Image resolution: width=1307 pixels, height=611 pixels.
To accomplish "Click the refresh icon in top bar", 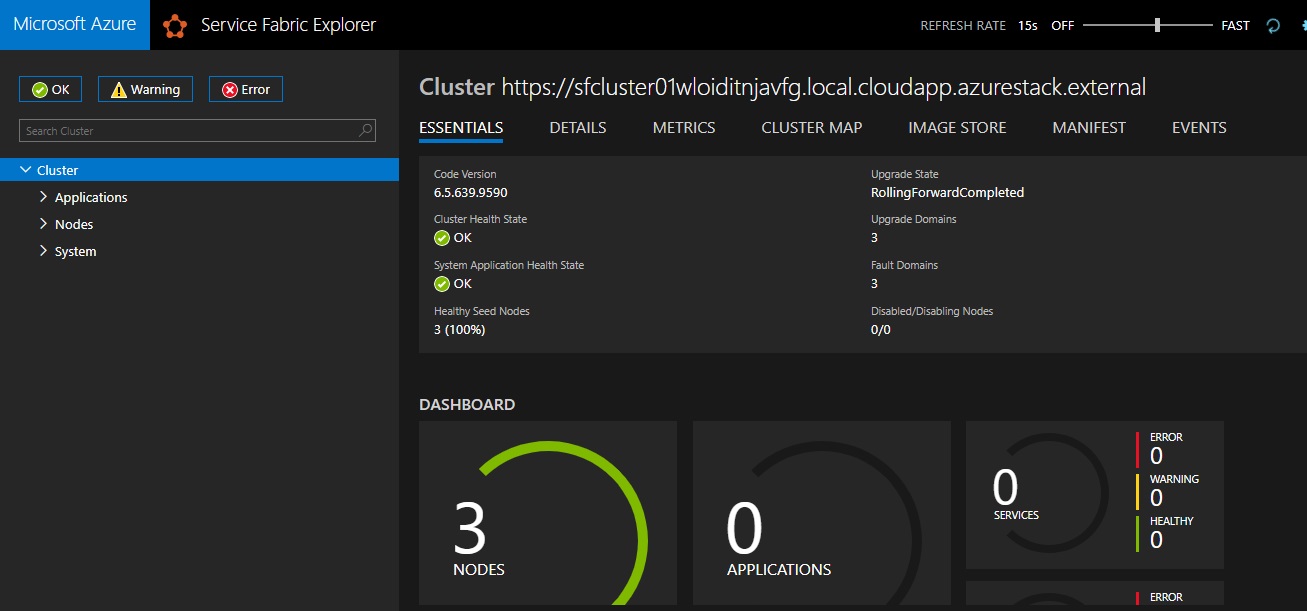I will pos(1273,26).
